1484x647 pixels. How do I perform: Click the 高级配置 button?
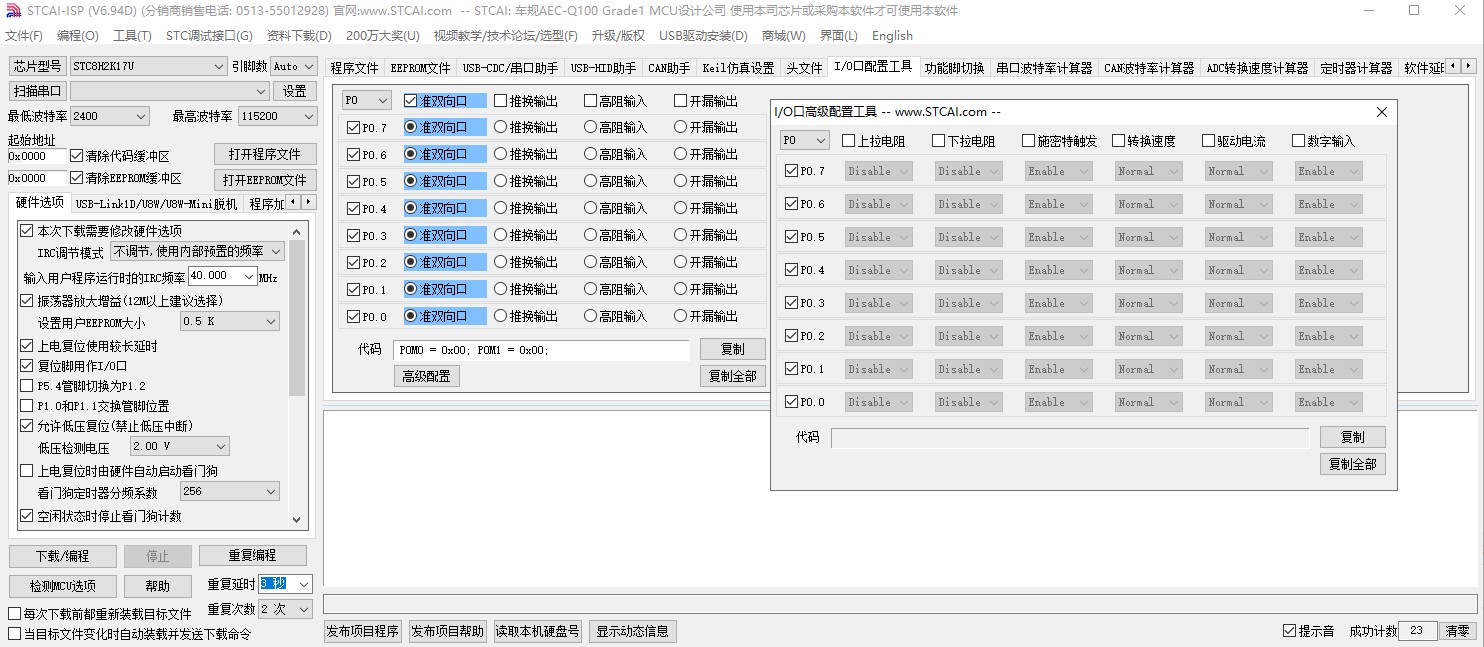426,376
